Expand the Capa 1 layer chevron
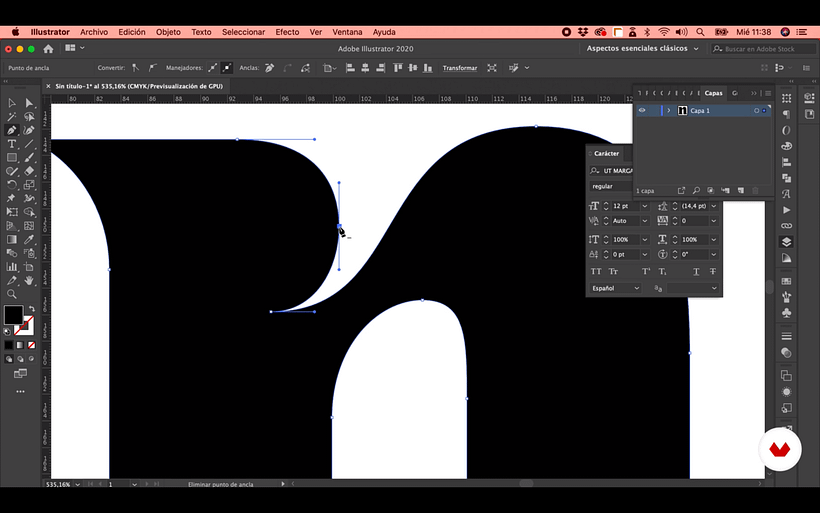 [668, 110]
